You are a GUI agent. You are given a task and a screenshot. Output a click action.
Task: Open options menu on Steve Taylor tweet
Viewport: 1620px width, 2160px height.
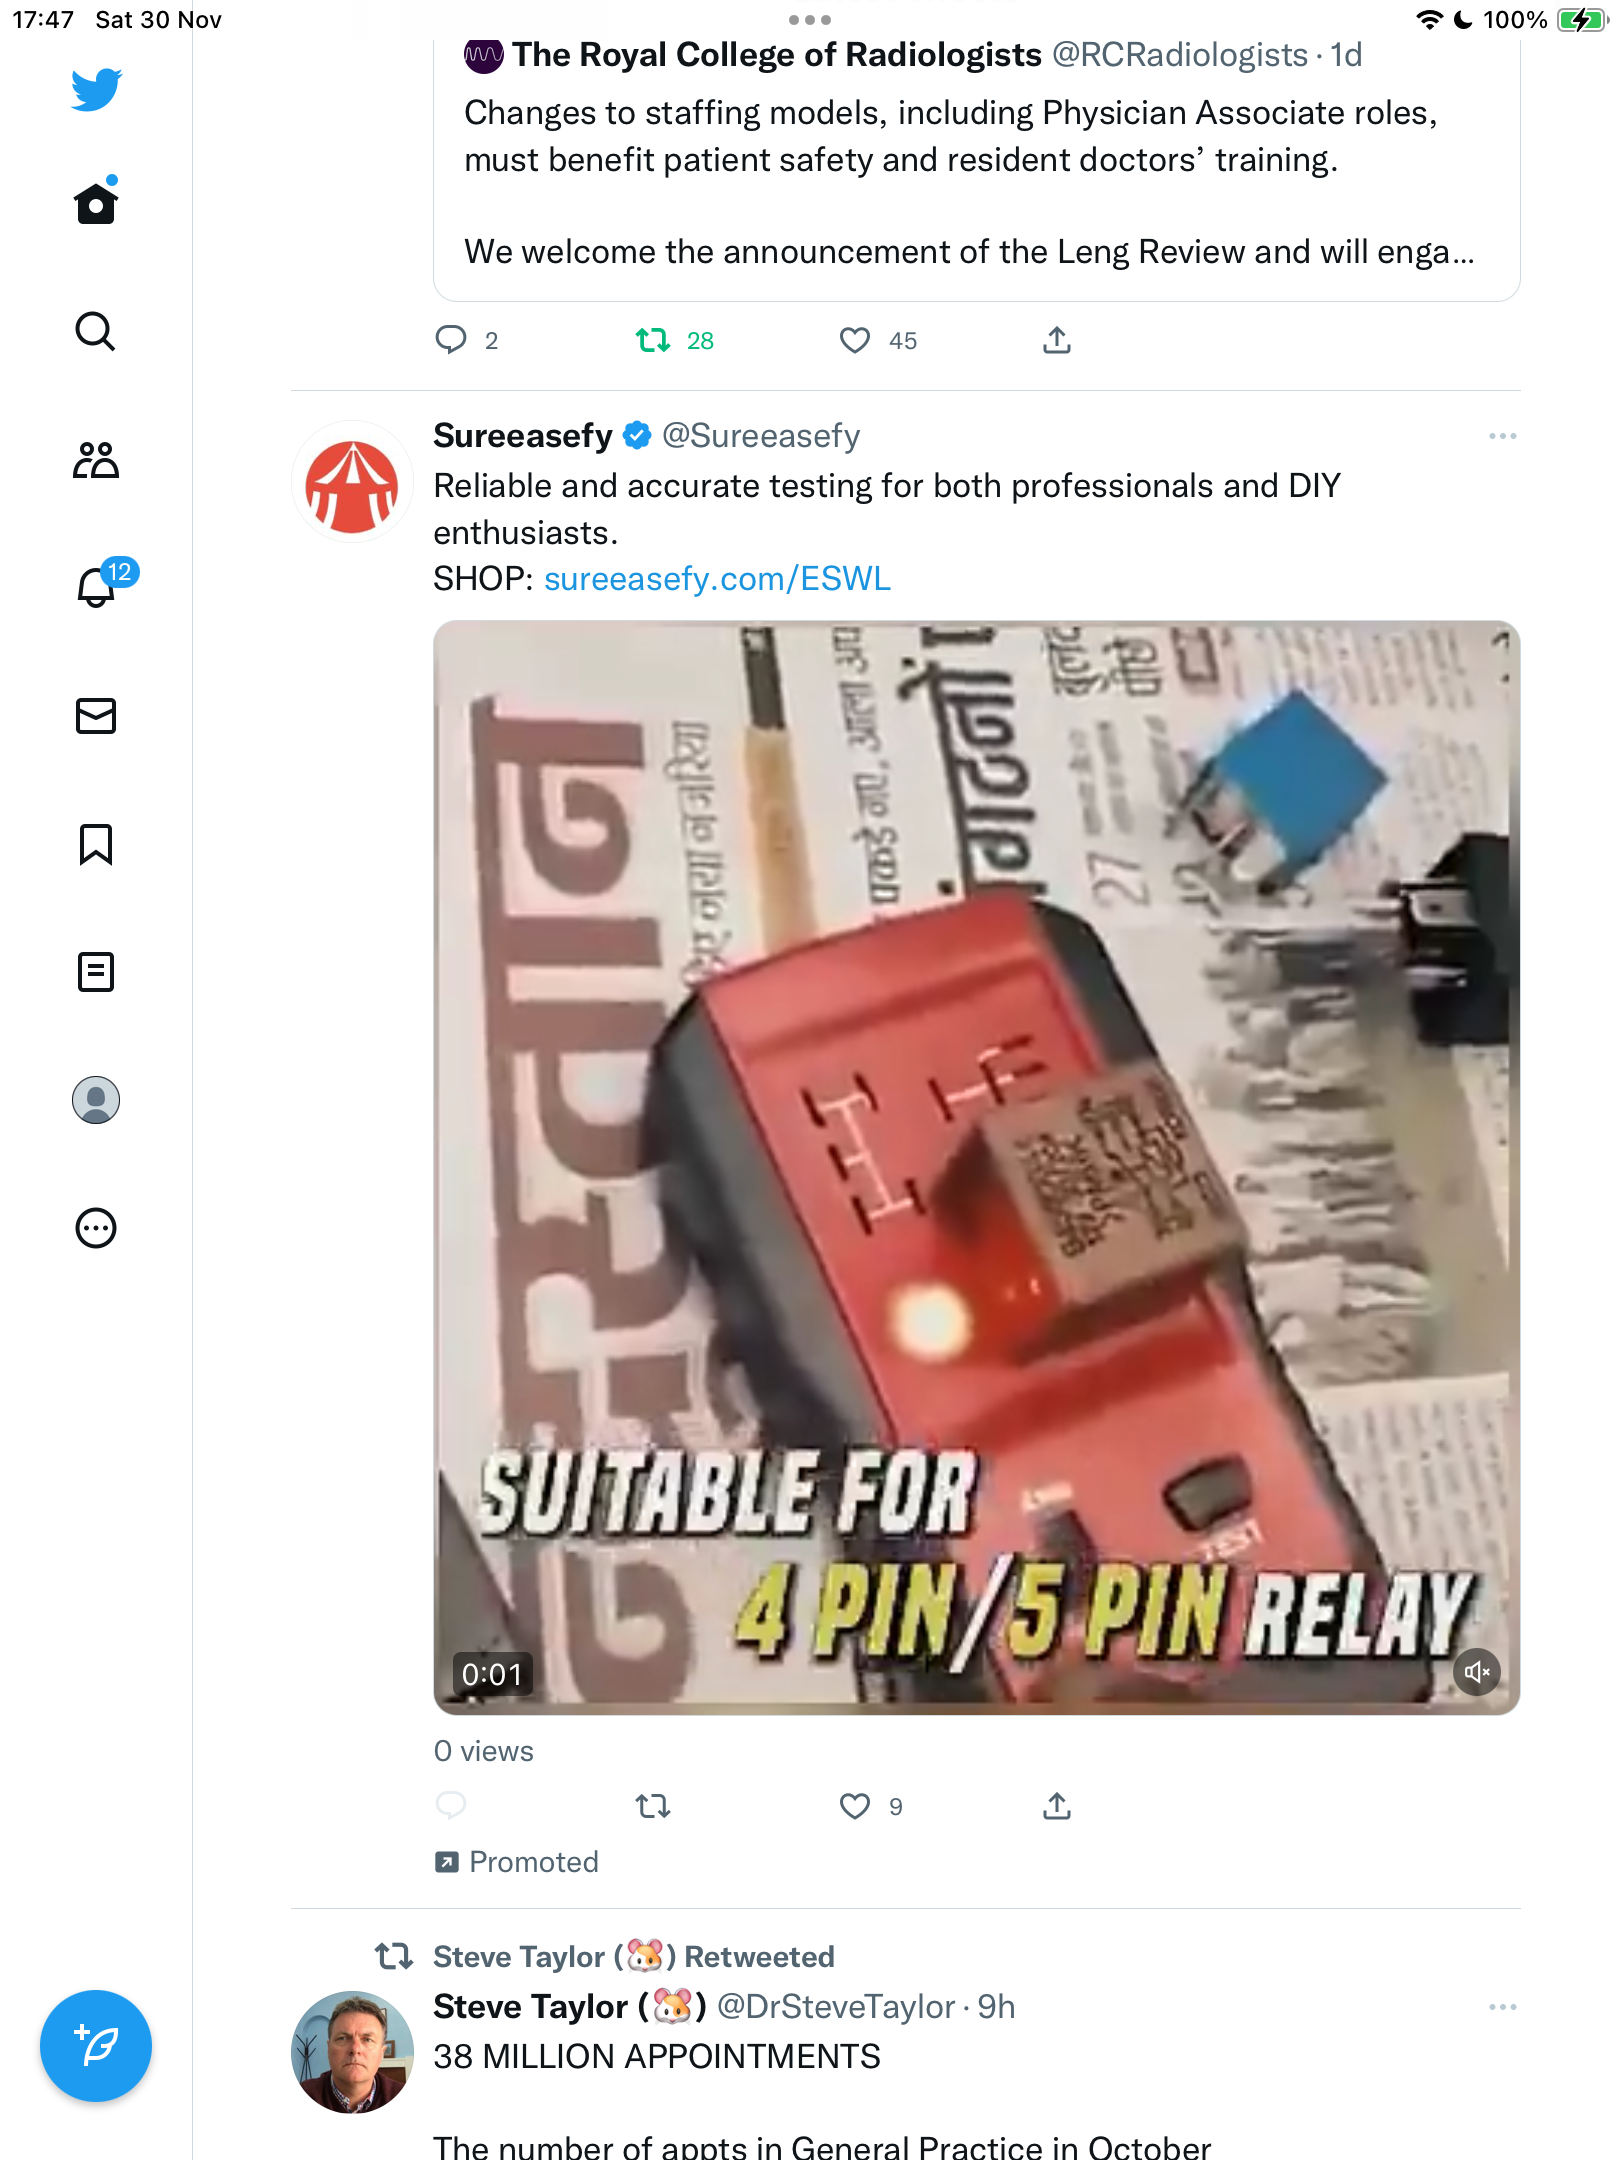click(x=1502, y=2007)
